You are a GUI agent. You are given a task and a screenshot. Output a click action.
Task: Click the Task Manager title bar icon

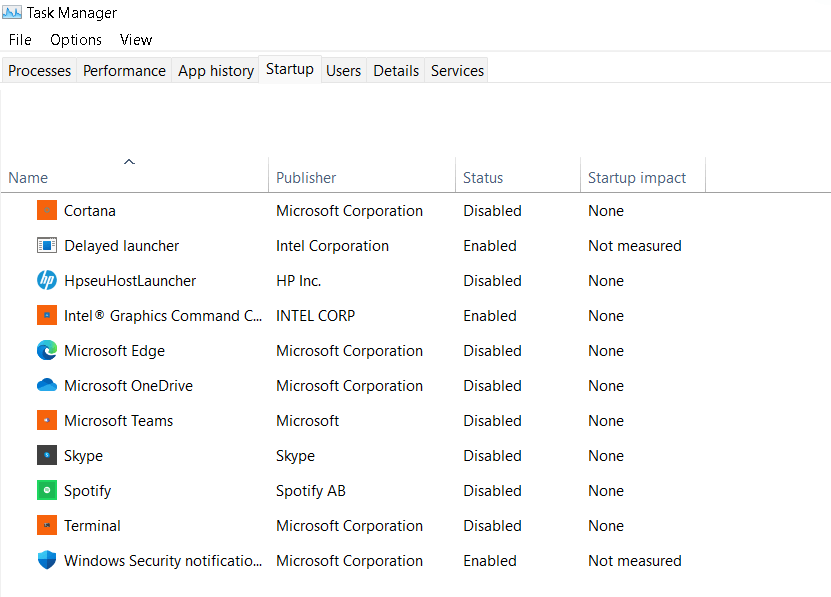pyautogui.click(x=12, y=13)
